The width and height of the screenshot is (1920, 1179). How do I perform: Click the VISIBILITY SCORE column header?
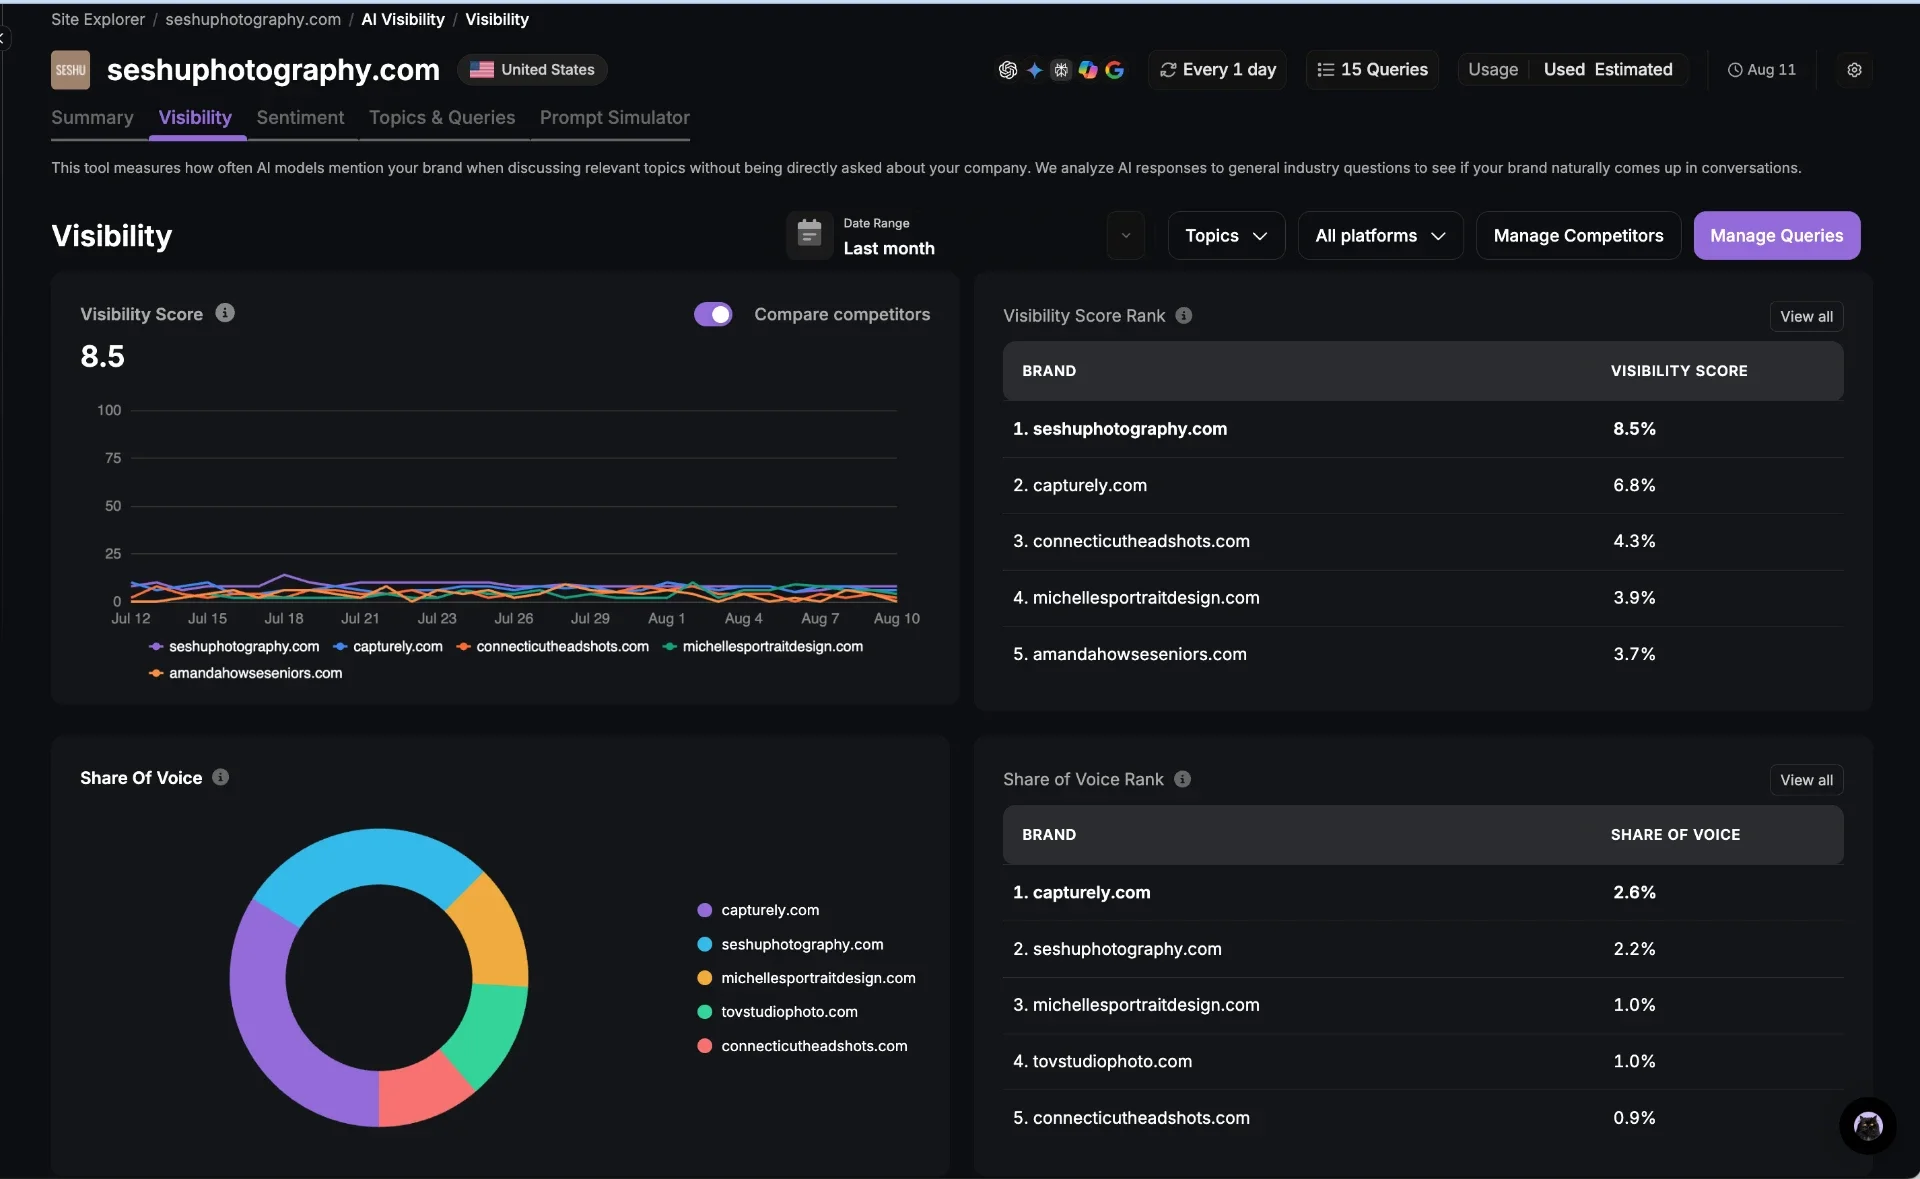coord(1679,371)
